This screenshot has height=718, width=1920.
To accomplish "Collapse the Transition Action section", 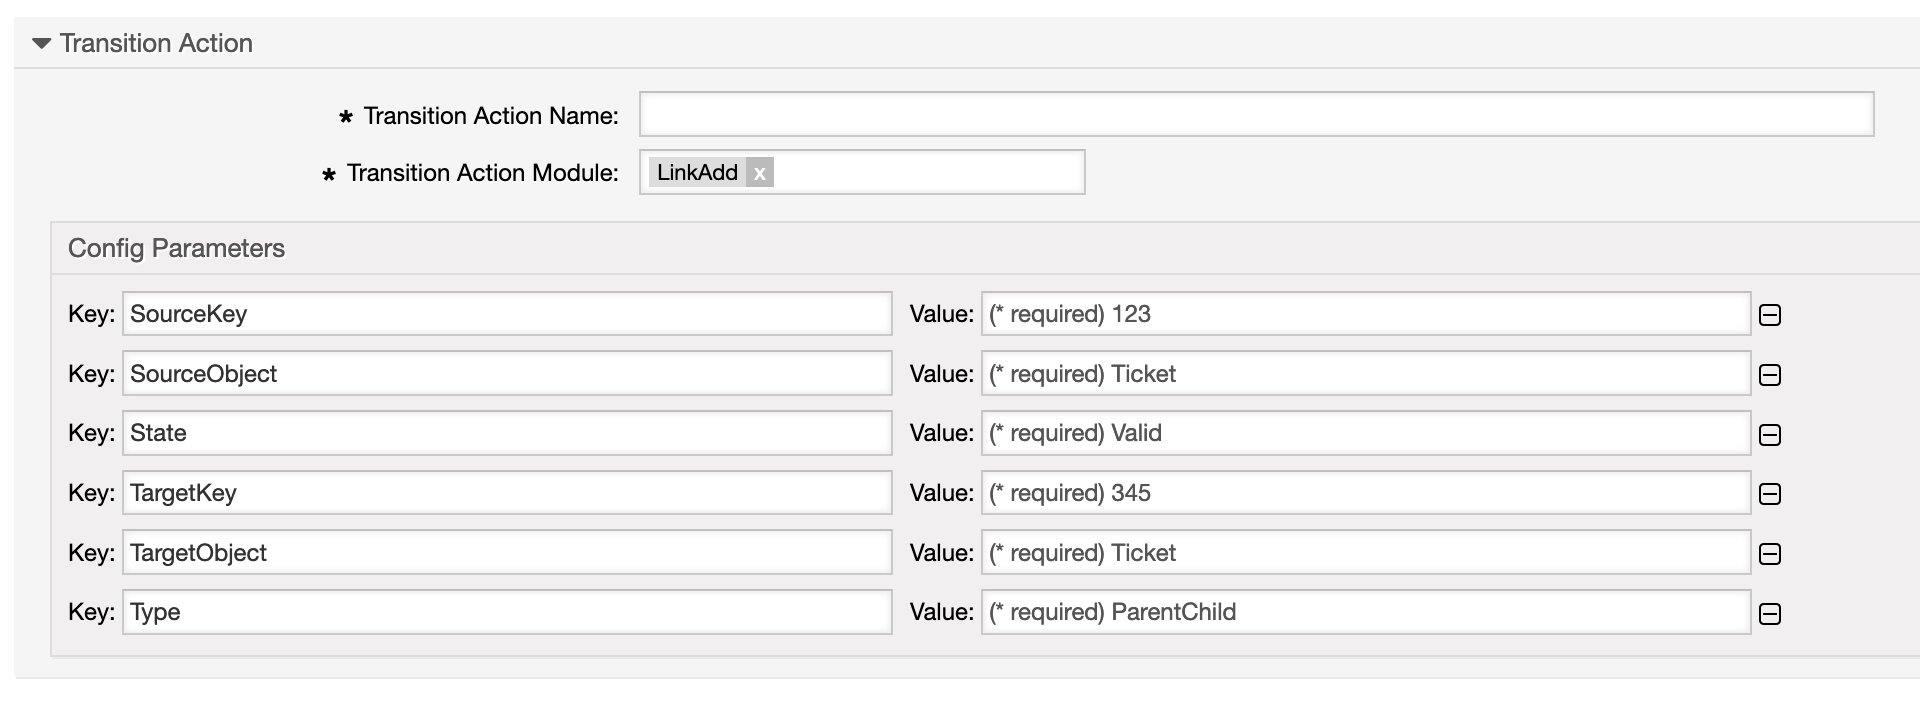I will [x=41, y=43].
